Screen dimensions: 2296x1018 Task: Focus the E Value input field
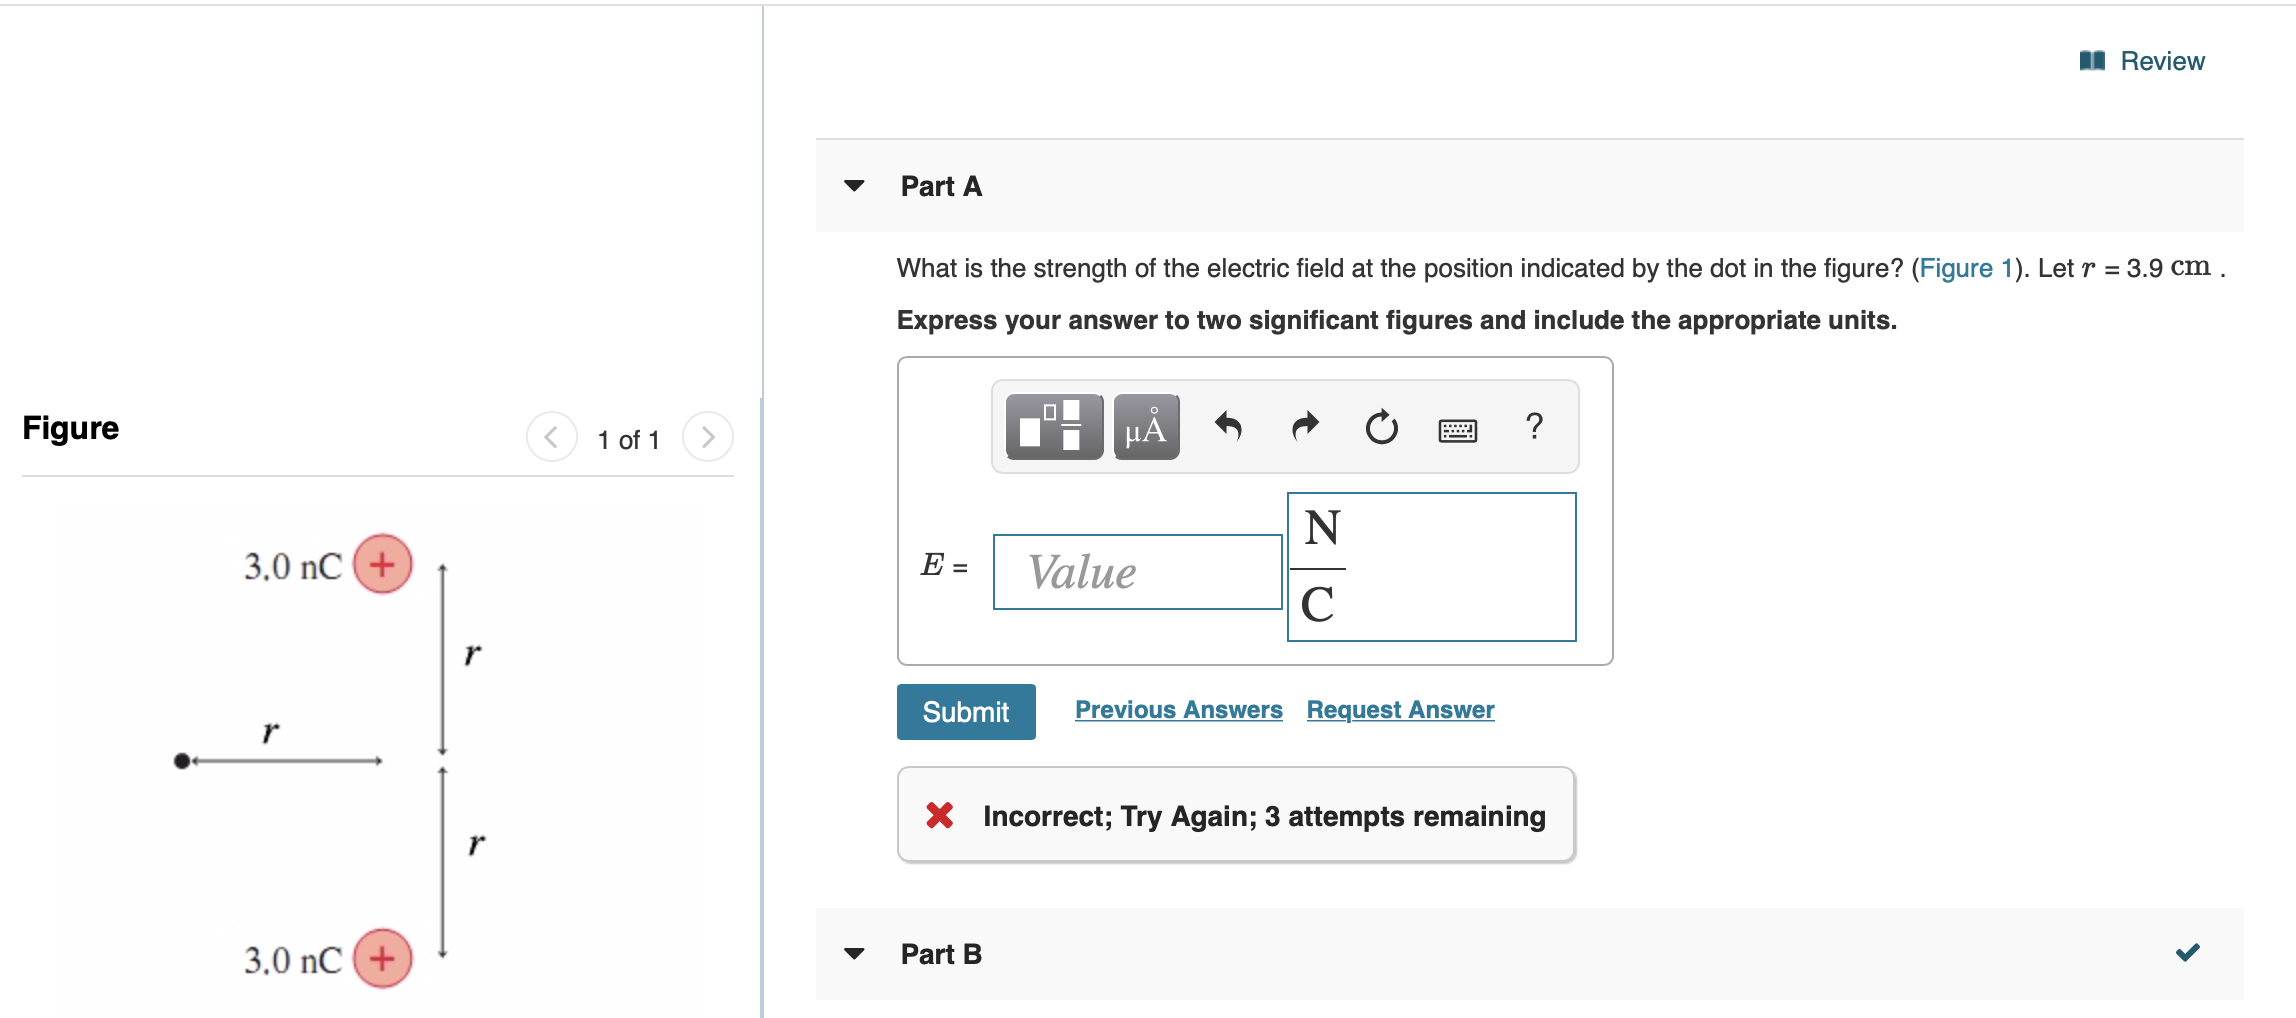pos(1138,572)
